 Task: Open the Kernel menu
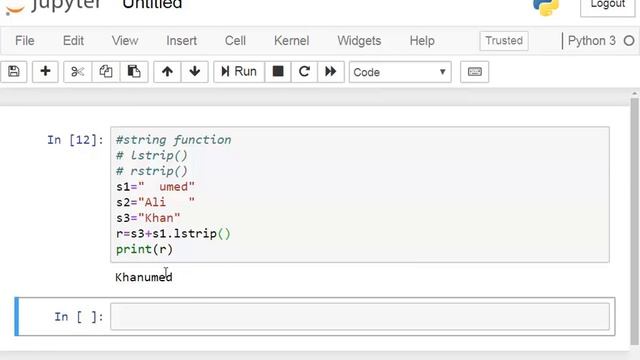(291, 41)
